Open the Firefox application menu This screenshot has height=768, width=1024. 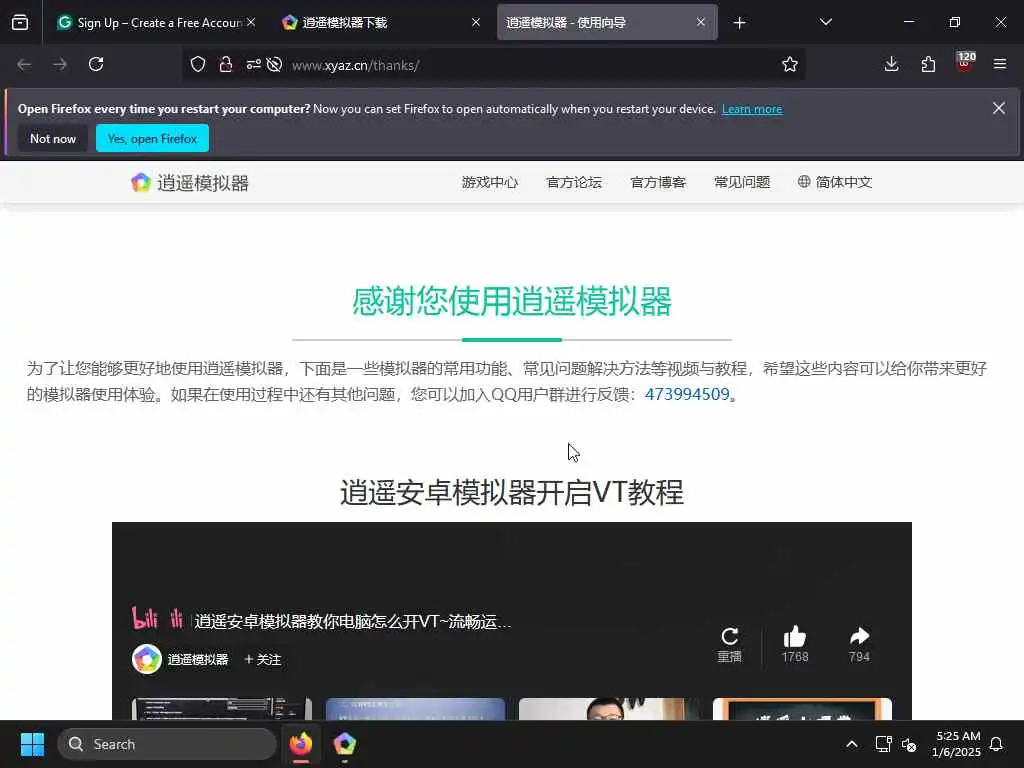tap(1000, 64)
